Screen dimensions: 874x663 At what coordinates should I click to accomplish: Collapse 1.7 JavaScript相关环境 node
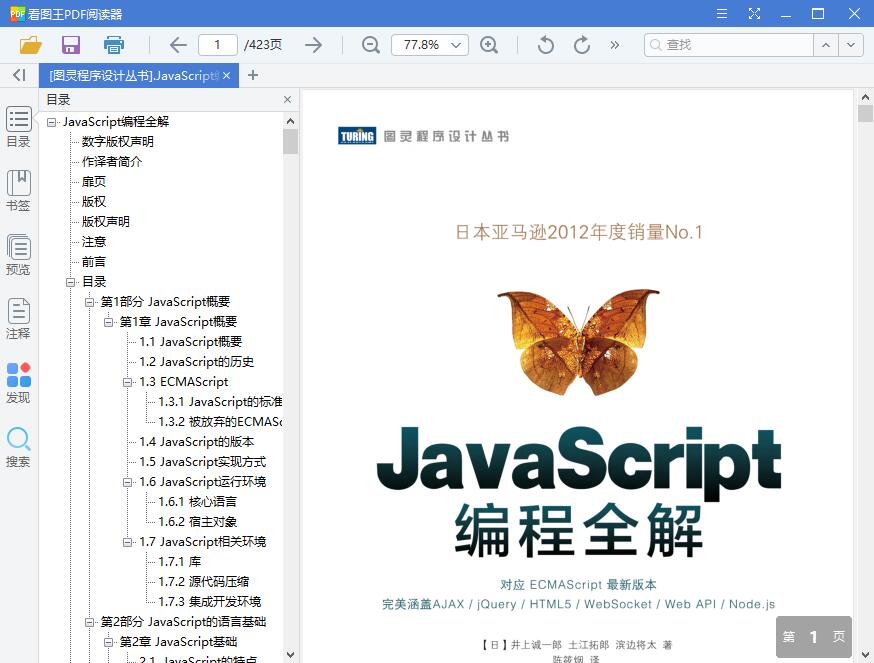click(127, 542)
